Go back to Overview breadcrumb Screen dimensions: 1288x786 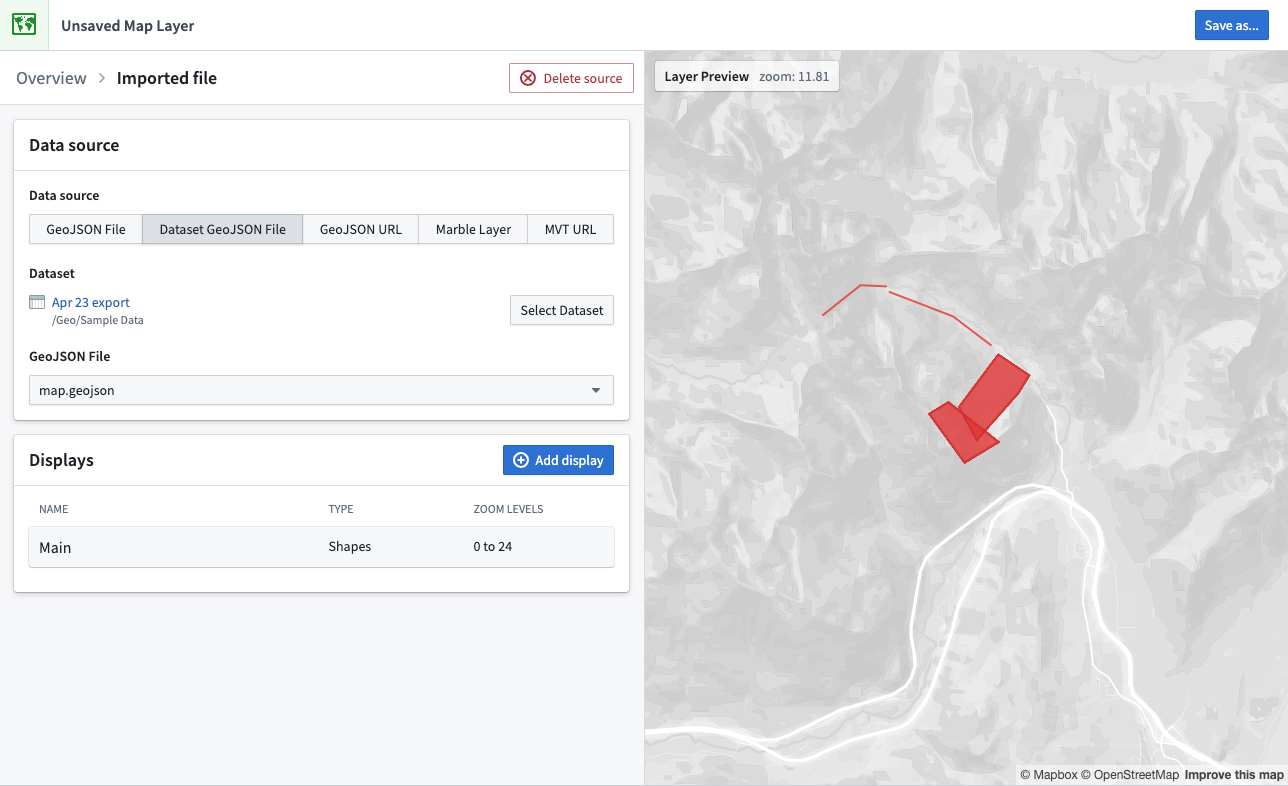click(x=51, y=78)
